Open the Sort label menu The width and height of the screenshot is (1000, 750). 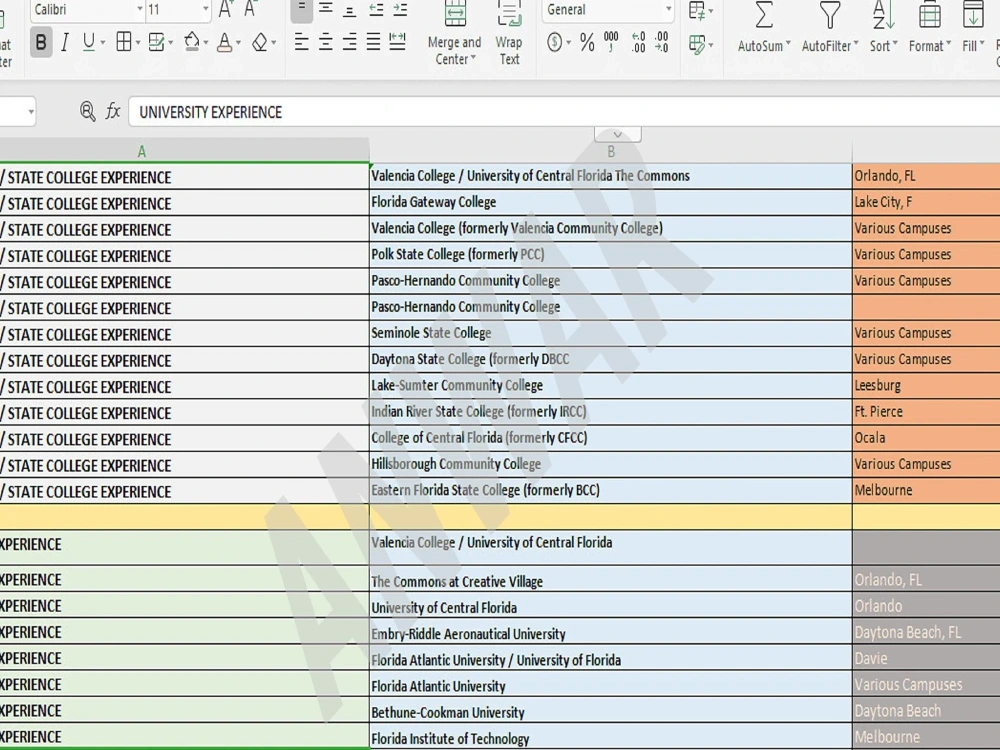pos(883,46)
